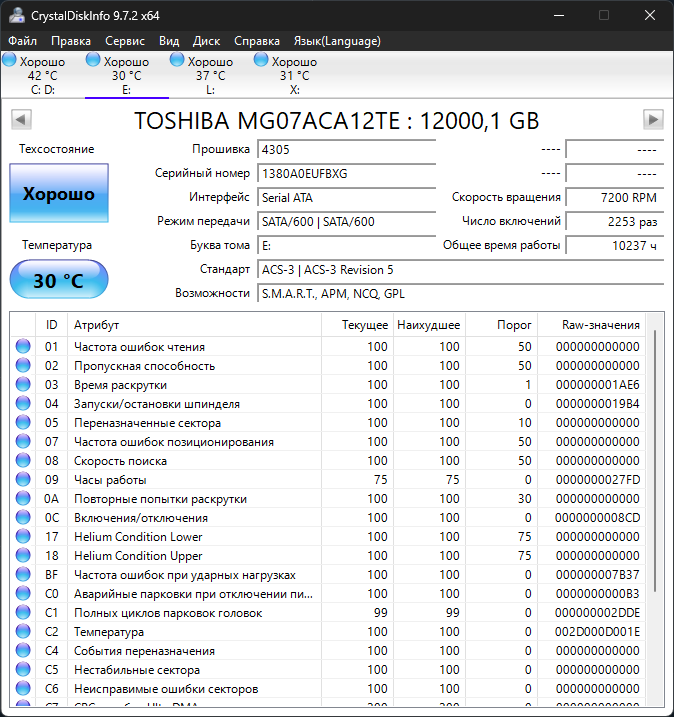This screenshot has width=674, height=717.
Task: Select disk X: at 31 °C
Action: coord(294,75)
